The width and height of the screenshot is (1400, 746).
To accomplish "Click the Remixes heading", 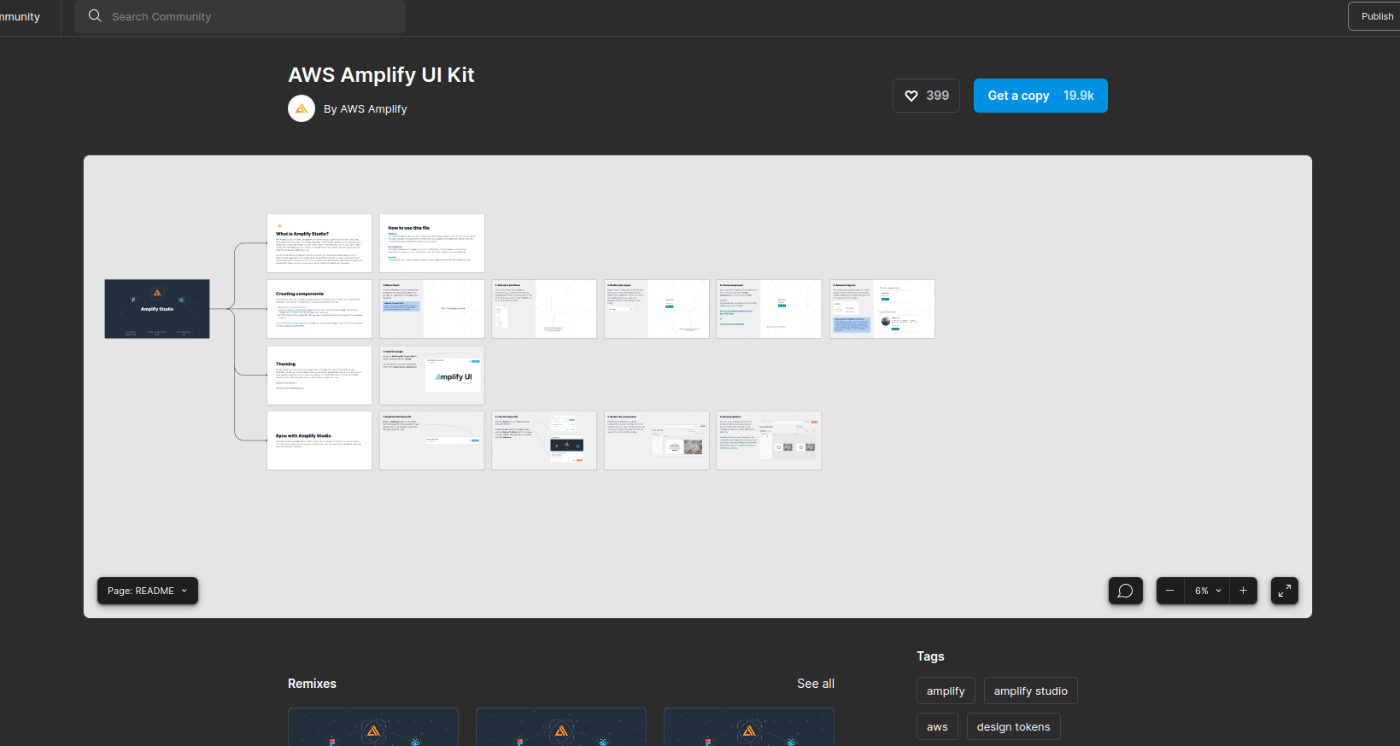I will click(312, 684).
